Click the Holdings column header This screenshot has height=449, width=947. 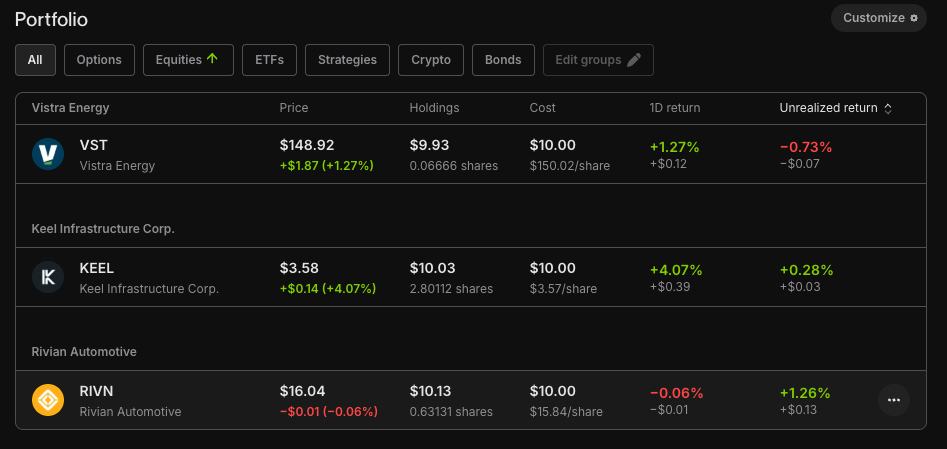[434, 108]
